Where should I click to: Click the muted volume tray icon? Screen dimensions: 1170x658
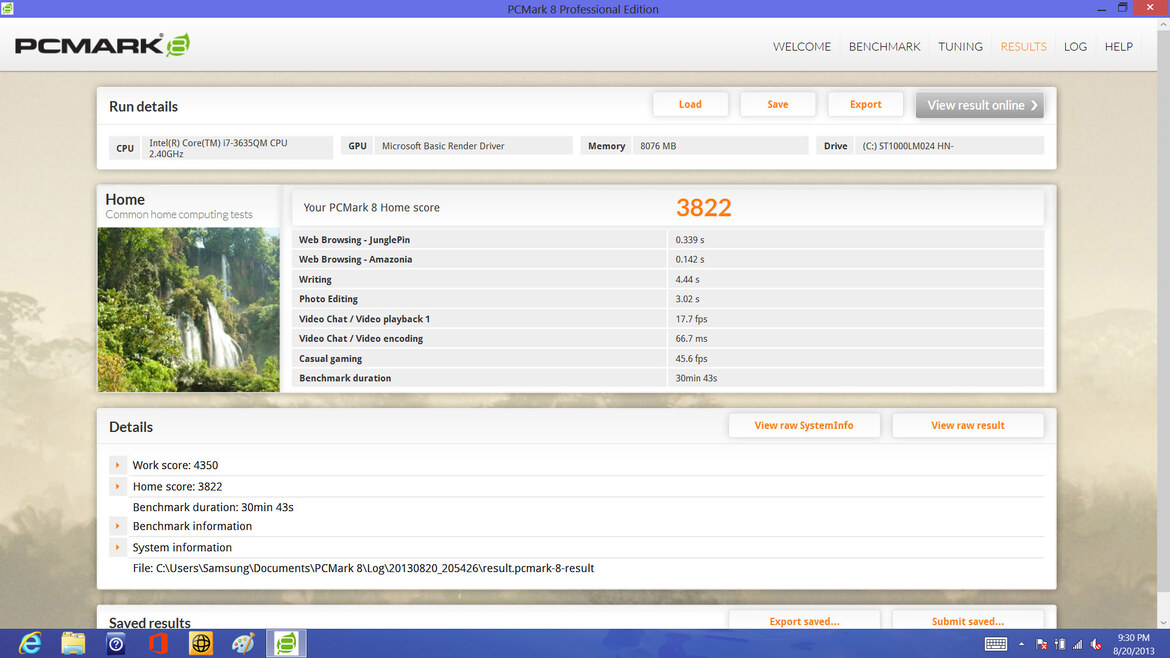pos(1095,644)
